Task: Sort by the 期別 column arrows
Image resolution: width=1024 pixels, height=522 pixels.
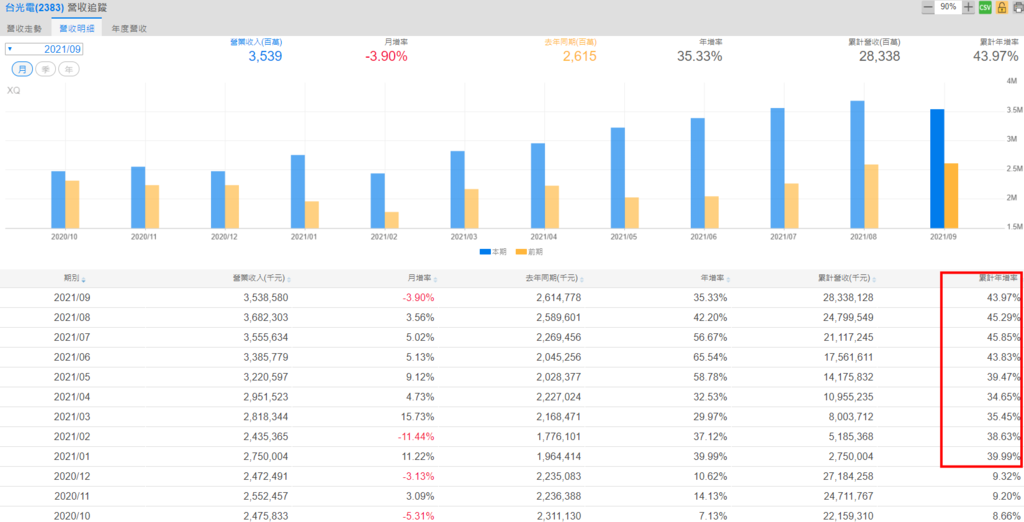Action: 84,280
